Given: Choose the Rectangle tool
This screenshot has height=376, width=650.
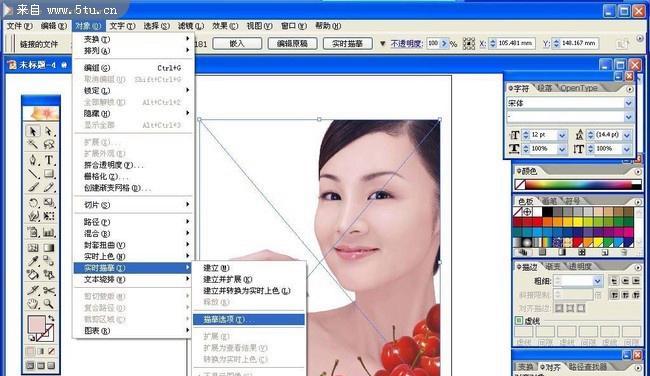Looking at the screenshot, I should [49, 174].
